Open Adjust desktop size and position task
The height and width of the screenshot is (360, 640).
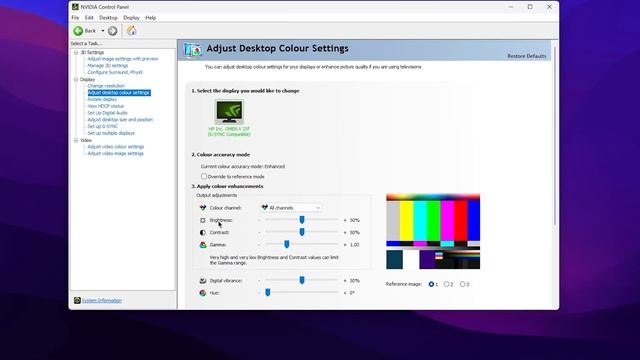coord(120,120)
